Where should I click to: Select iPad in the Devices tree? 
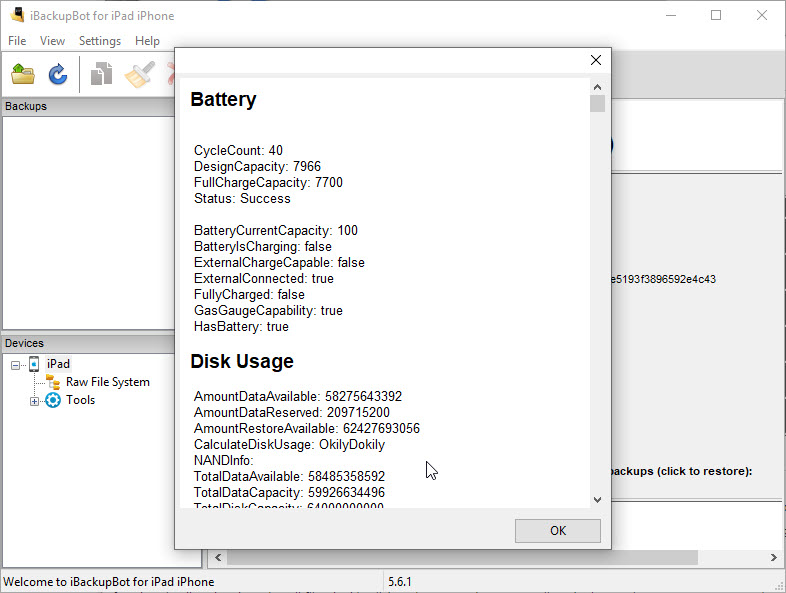click(x=58, y=364)
